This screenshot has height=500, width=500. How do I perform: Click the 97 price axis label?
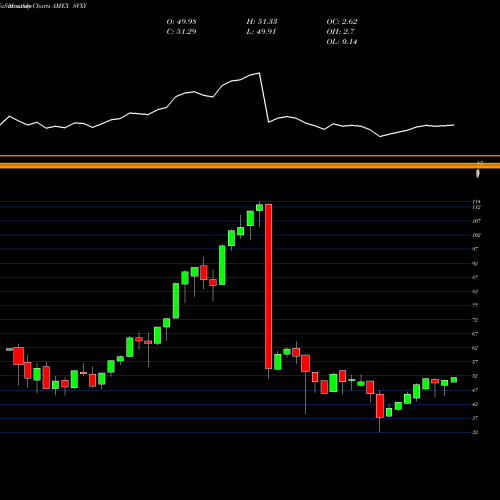coord(475,249)
